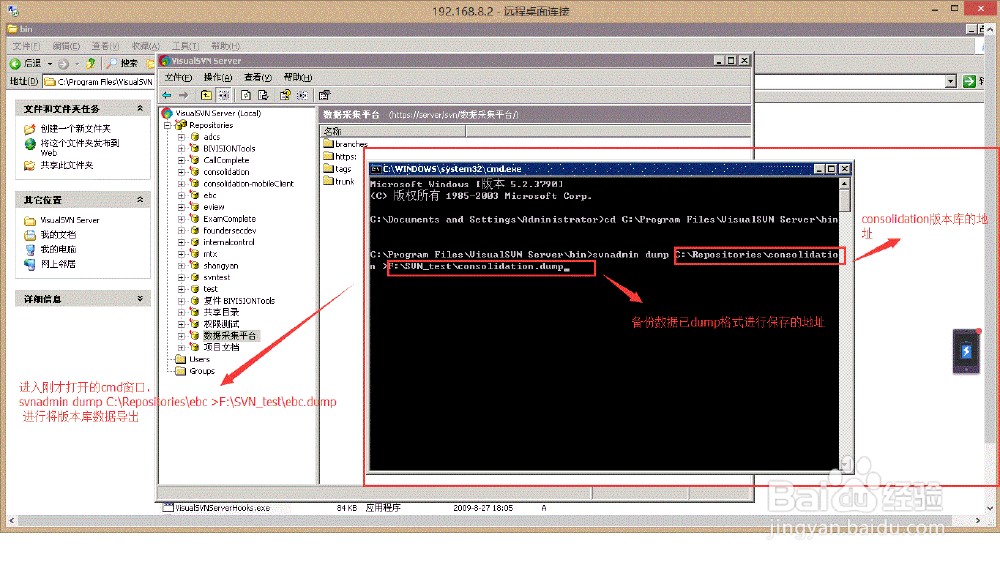Viewport: 1000px width, 562px height.
Task: Select the shangyan repository
Action: pyautogui.click(x=221, y=265)
